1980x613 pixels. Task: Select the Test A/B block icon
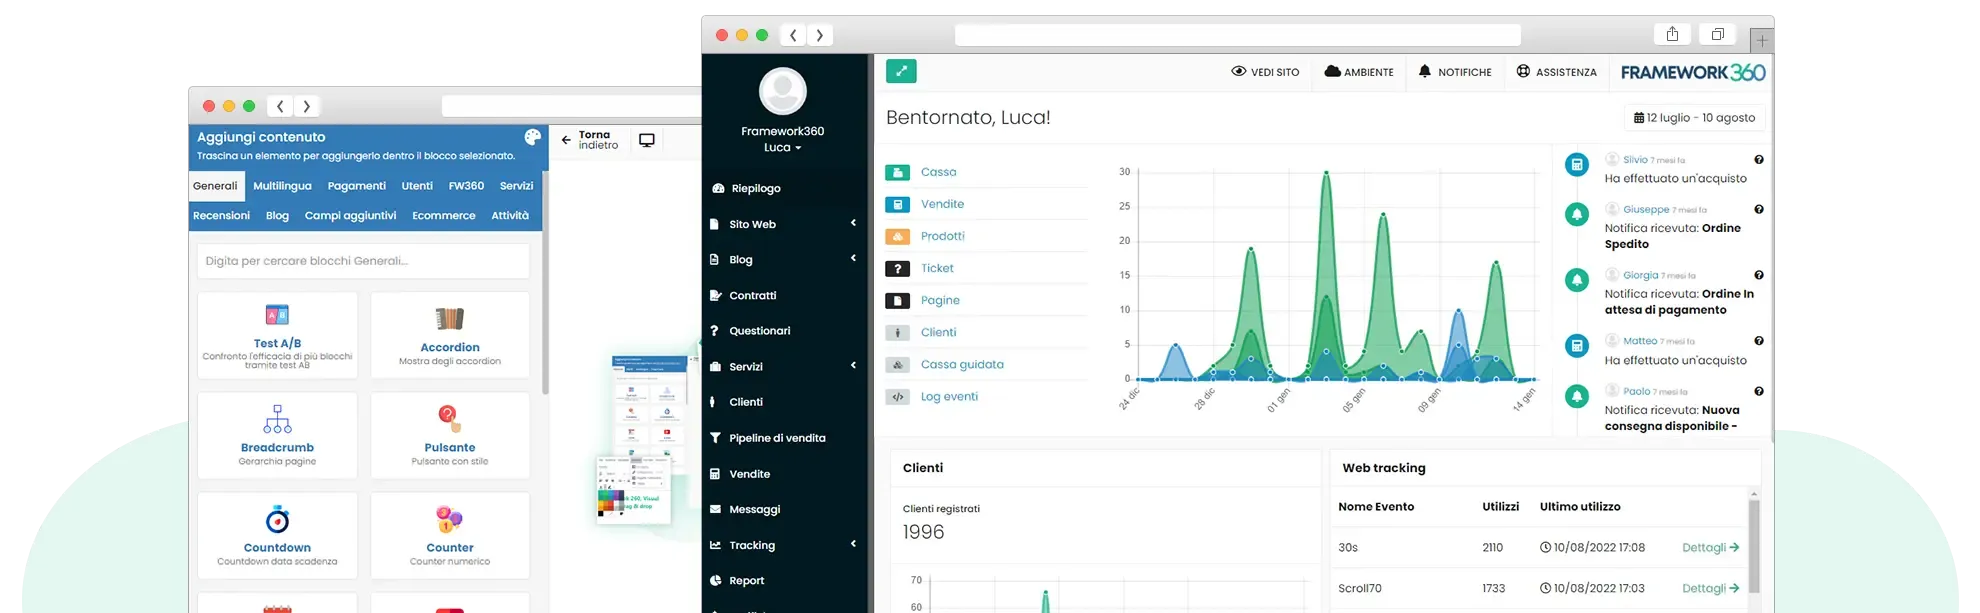click(277, 315)
